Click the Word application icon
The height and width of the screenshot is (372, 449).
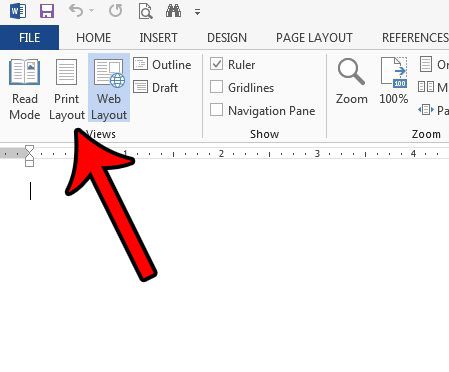pos(18,11)
